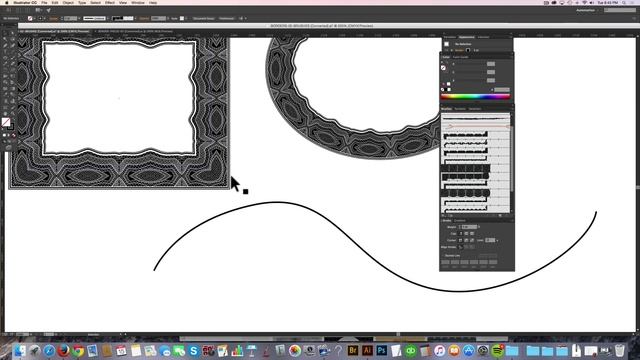
Task: Open the File menu
Action: coord(44,2)
